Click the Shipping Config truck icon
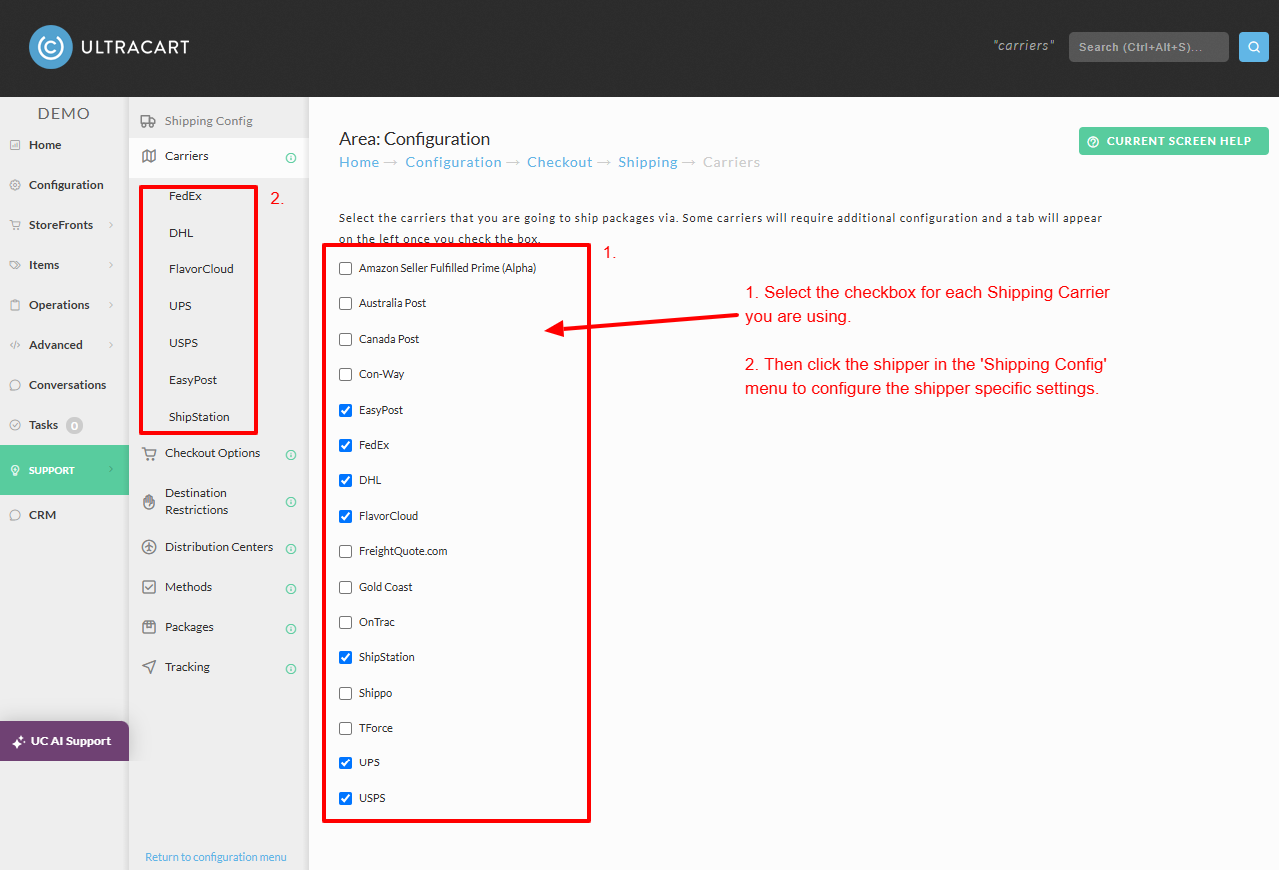Image resolution: width=1279 pixels, height=870 pixels. pos(148,121)
